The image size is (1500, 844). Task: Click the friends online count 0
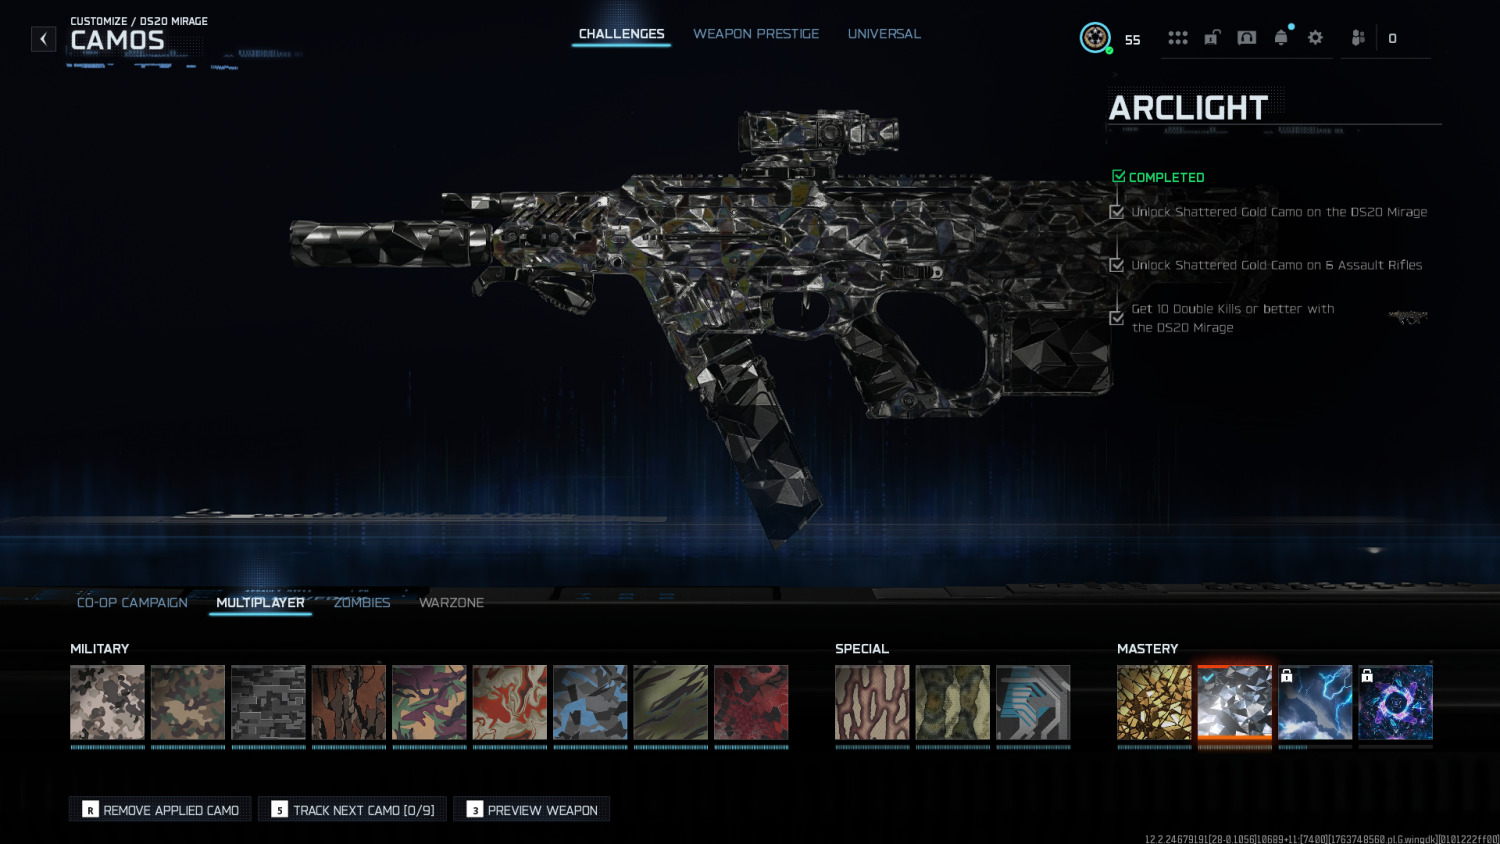1392,39
